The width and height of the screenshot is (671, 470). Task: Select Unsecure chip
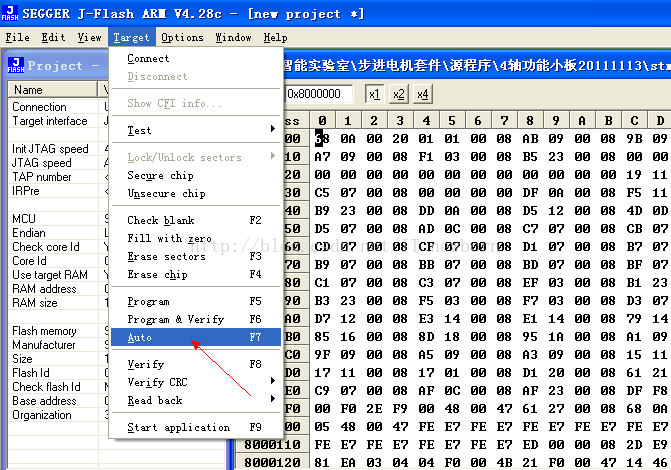[x=196, y=193]
